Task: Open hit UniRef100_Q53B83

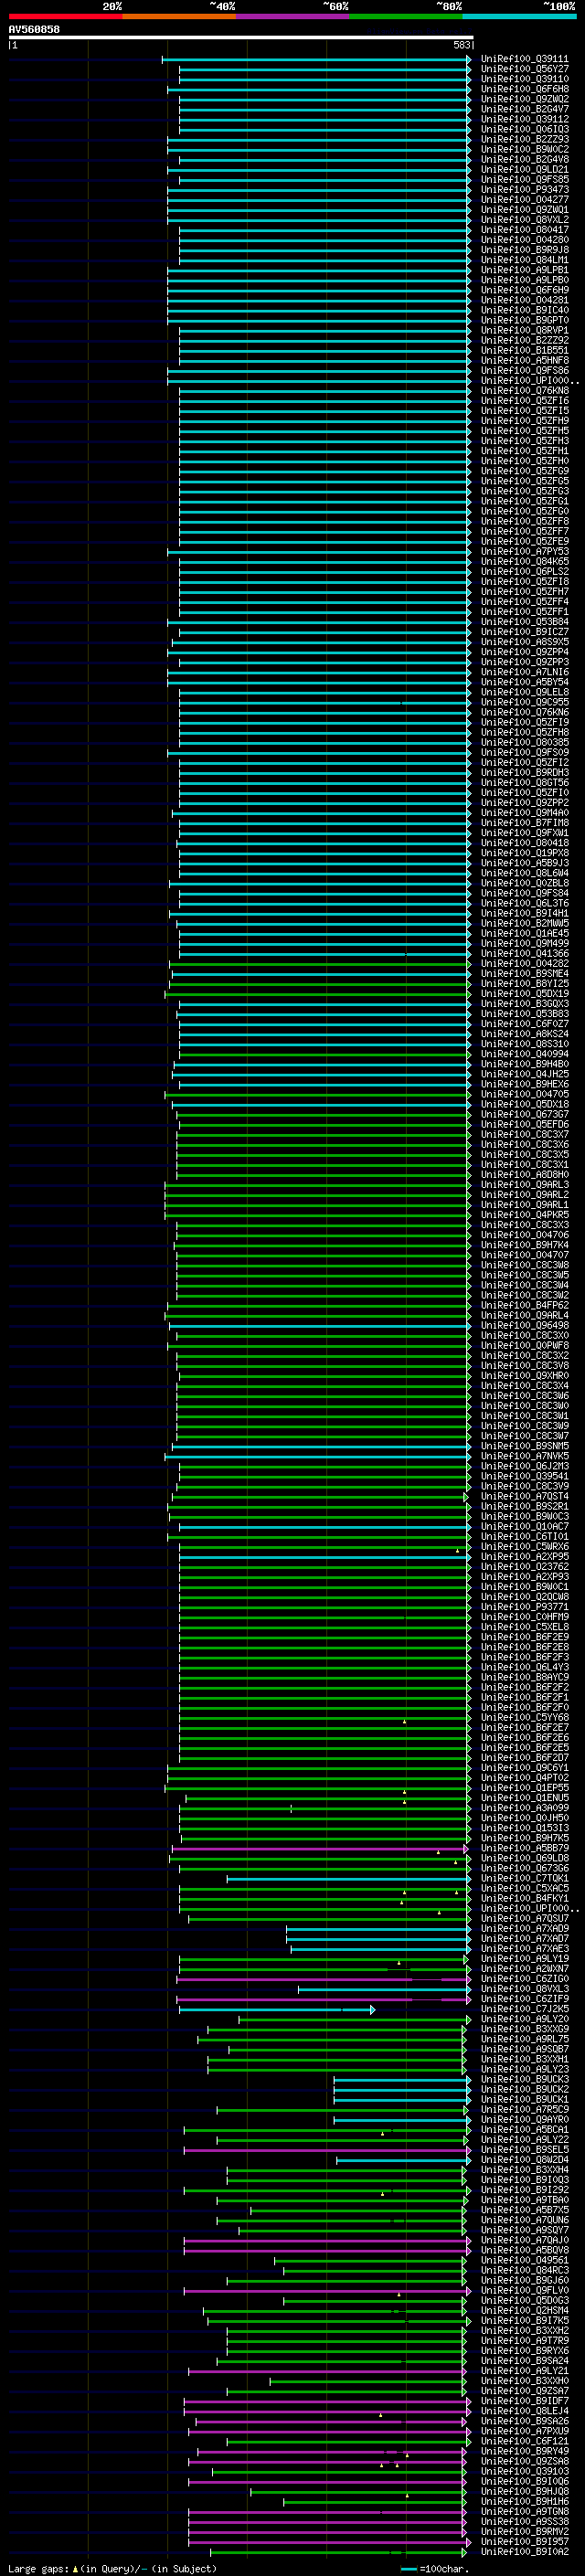Action: (x=524, y=1014)
